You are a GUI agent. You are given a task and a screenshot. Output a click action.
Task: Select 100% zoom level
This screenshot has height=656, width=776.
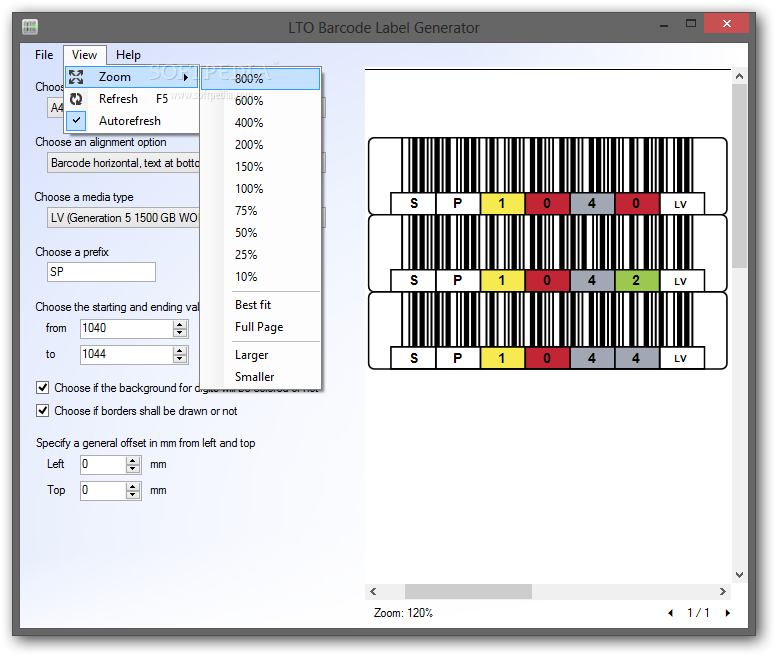click(260, 189)
